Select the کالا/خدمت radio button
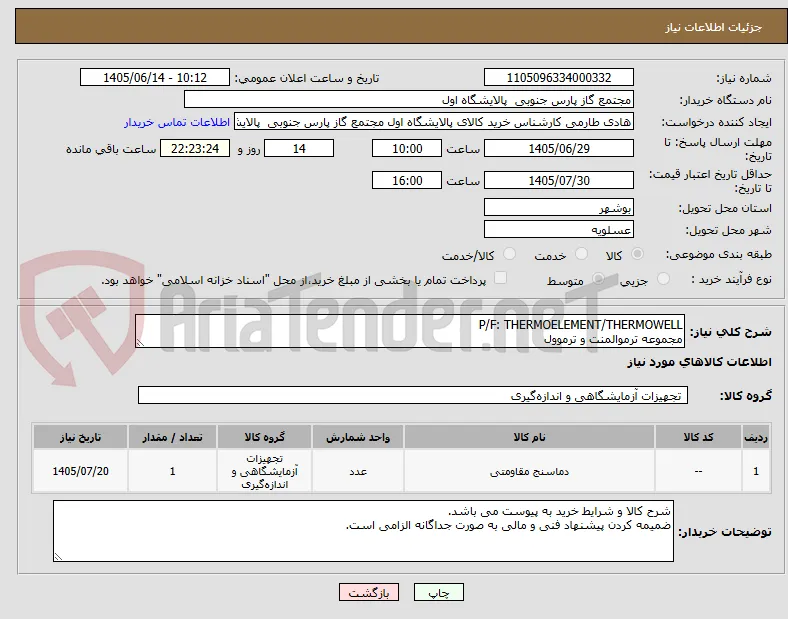 (x=509, y=254)
